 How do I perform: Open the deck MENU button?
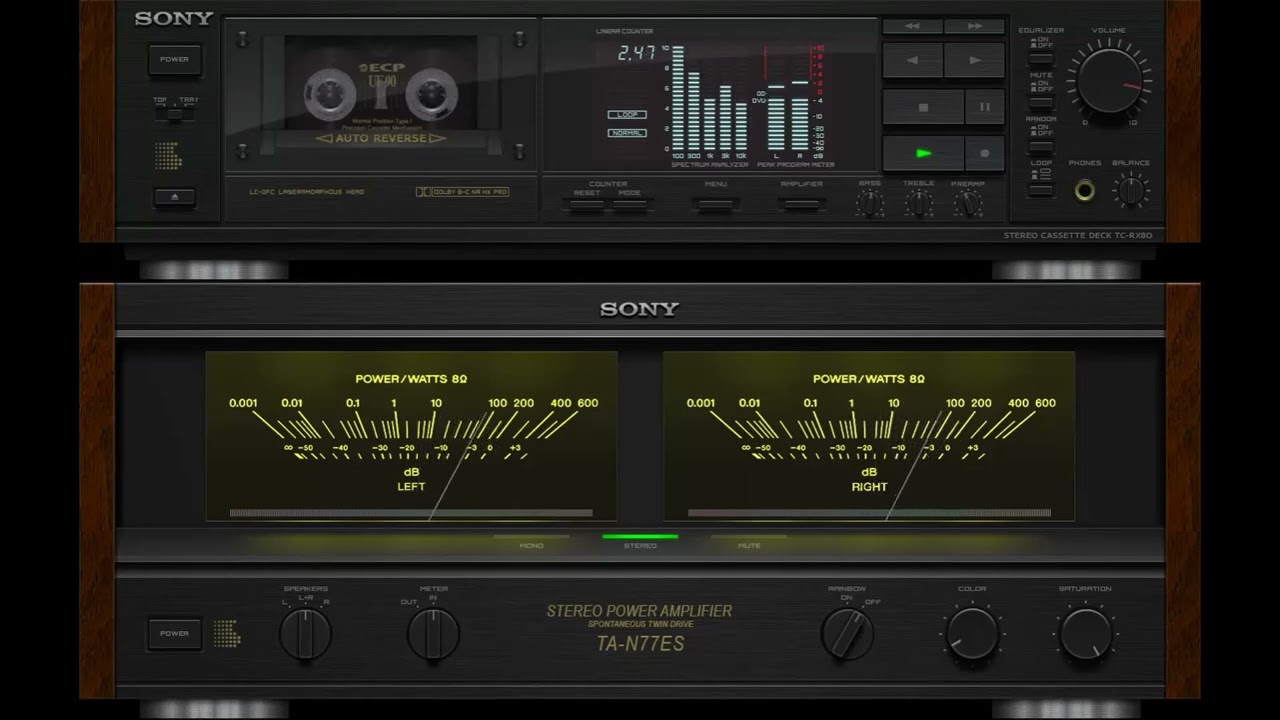pos(716,204)
